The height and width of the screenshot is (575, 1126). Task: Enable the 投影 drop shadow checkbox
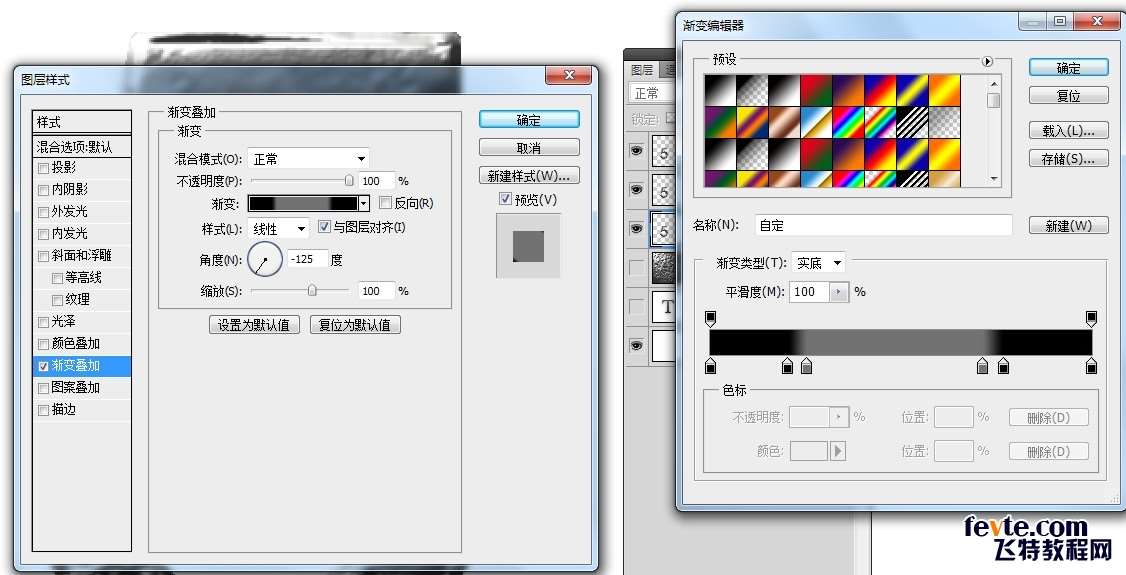click(43, 169)
